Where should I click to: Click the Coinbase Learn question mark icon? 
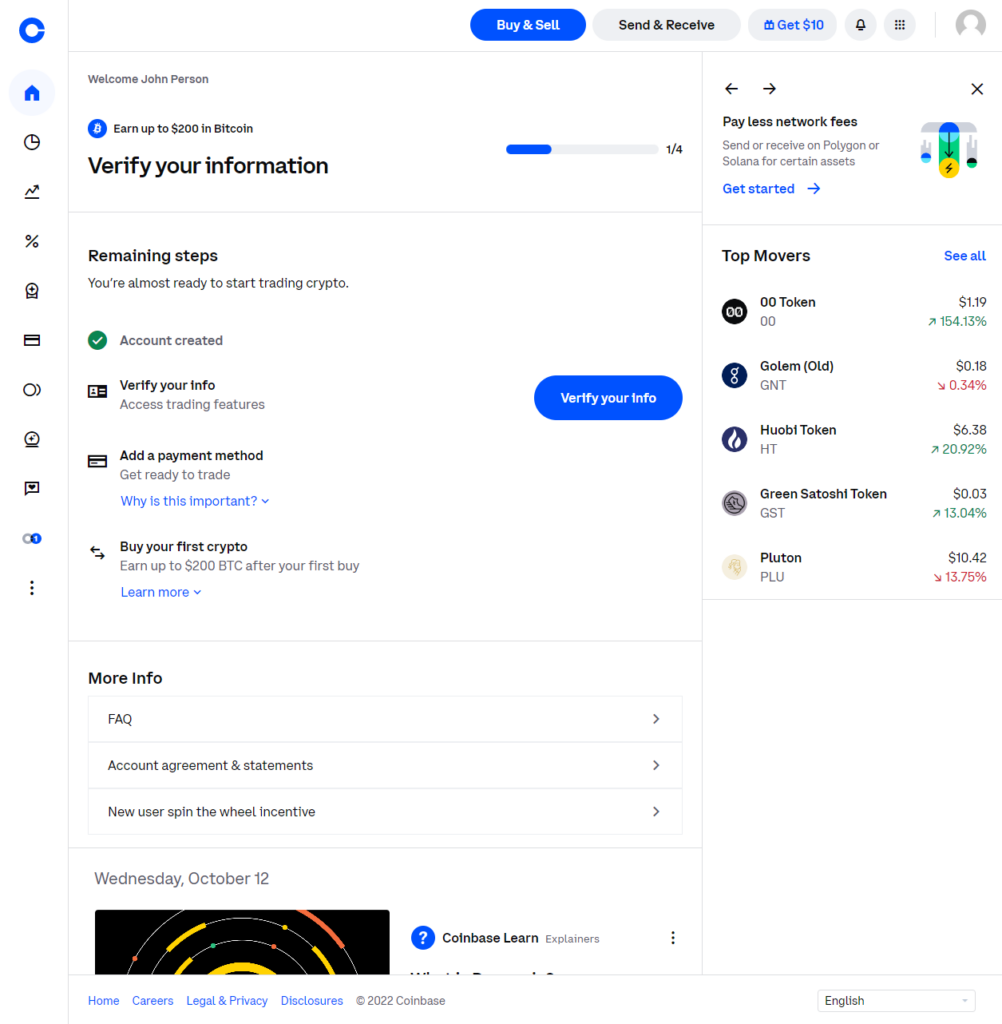point(423,938)
